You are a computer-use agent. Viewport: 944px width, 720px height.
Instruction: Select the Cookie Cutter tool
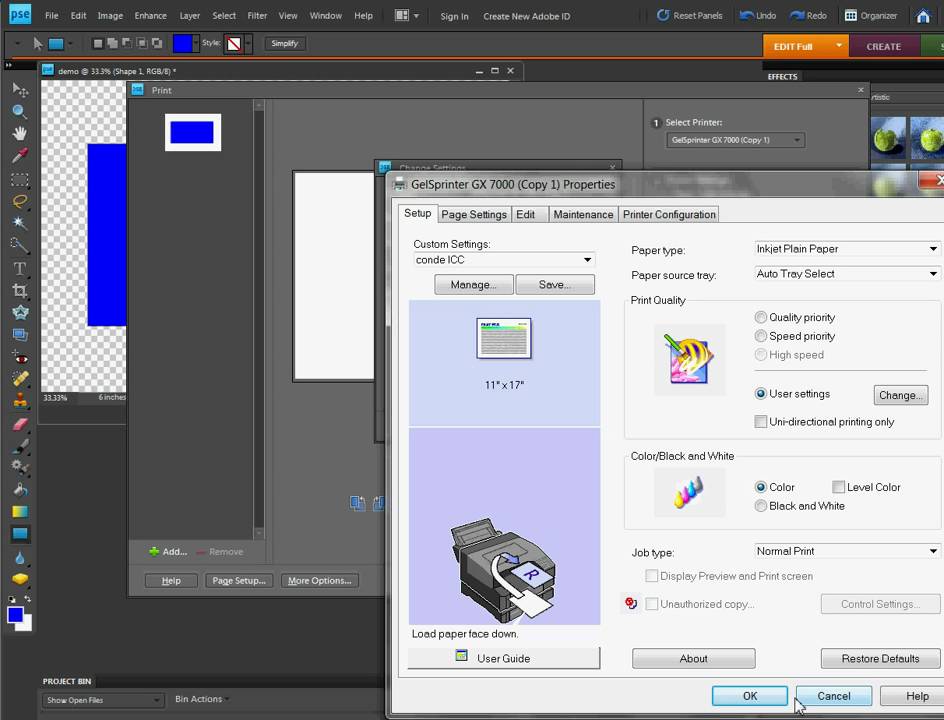pos(20,312)
